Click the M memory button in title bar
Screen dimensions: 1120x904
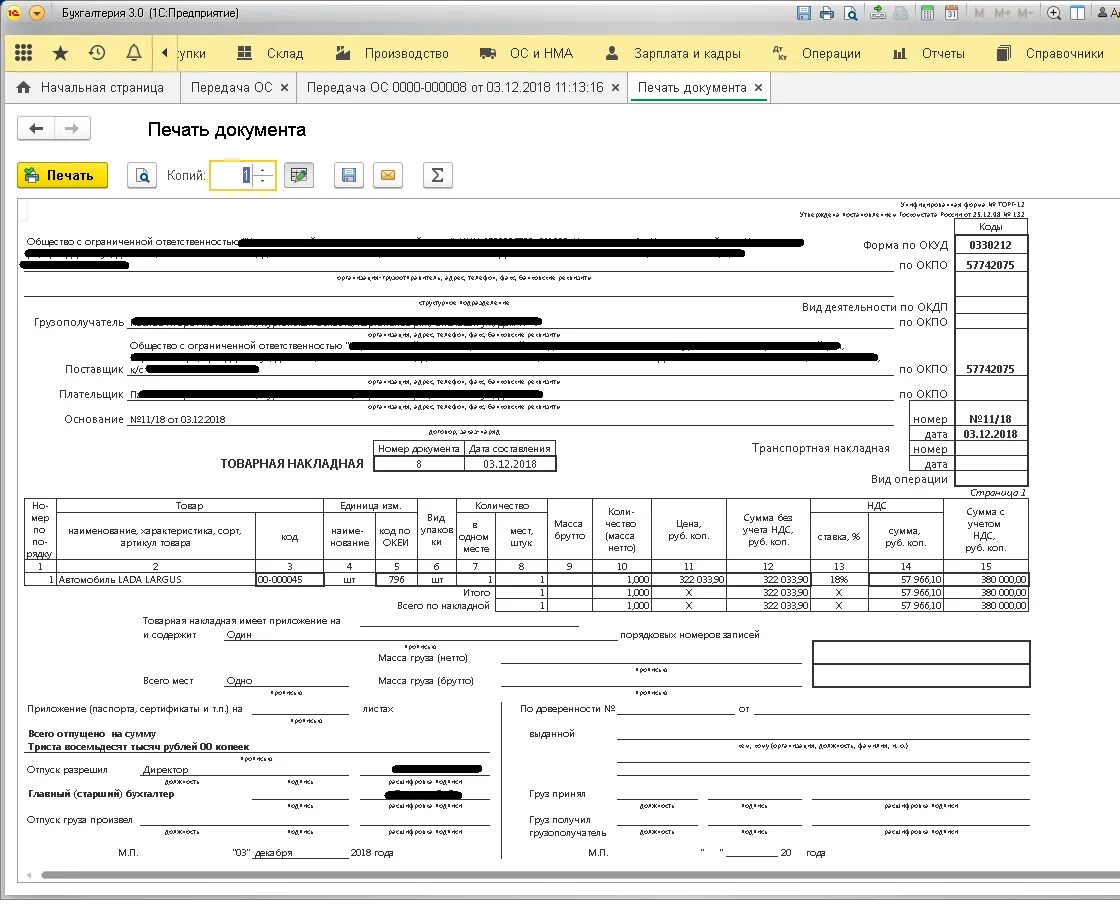coord(979,13)
